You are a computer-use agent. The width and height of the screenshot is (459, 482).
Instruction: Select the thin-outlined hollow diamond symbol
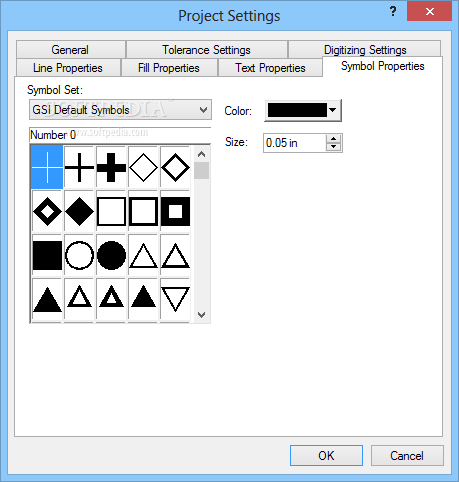coord(143,167)
